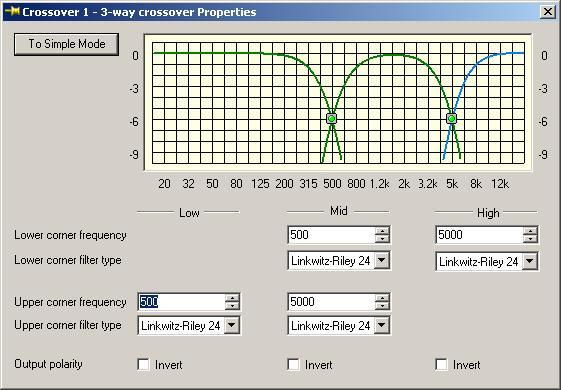Viewport: 561px width, 390px height.
Task: Select the 500 Hz crossover handle on graph
Action: 332,118
